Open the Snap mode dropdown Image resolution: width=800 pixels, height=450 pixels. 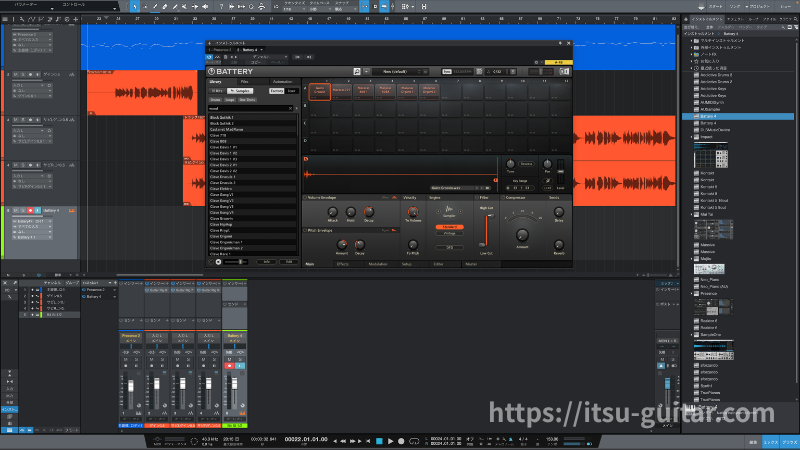click(x=344, y=8)
